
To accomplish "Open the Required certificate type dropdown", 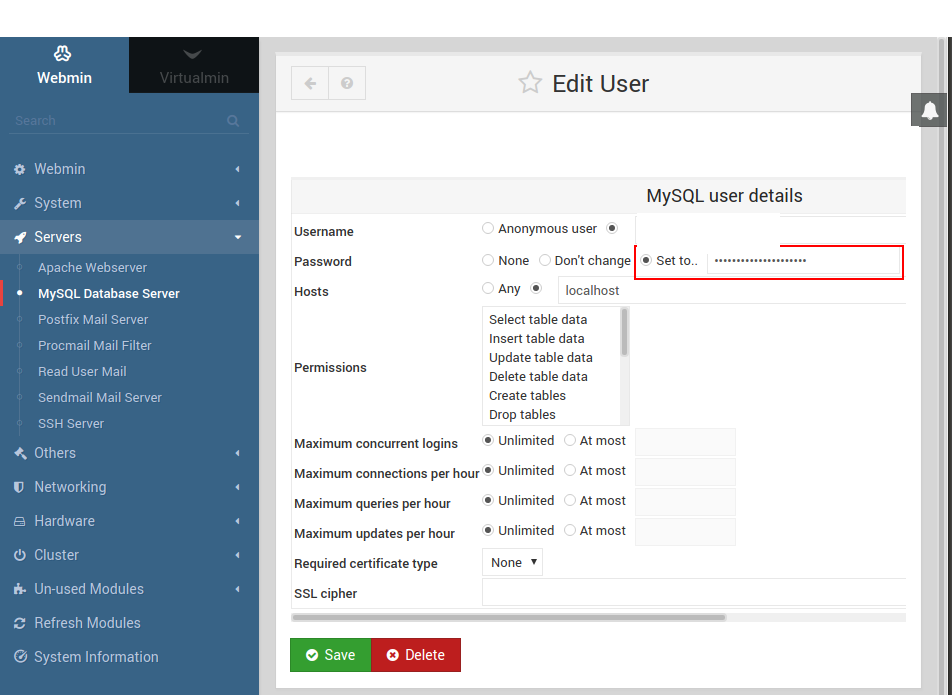I will coord(512,562).
